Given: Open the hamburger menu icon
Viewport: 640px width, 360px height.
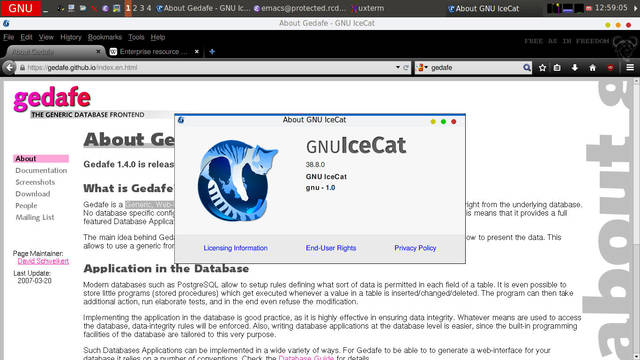Looking at the screenshot, I should pyautogui.click(x=630, y=67).
